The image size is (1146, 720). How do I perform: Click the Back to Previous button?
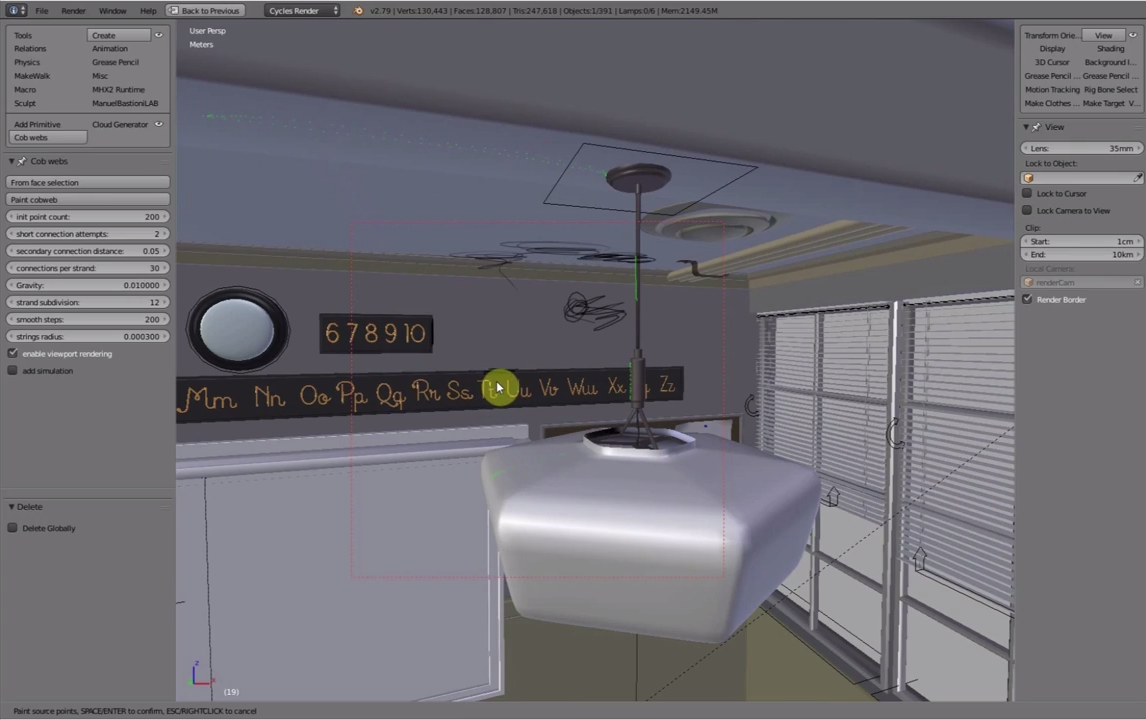[x=205, y=11]
